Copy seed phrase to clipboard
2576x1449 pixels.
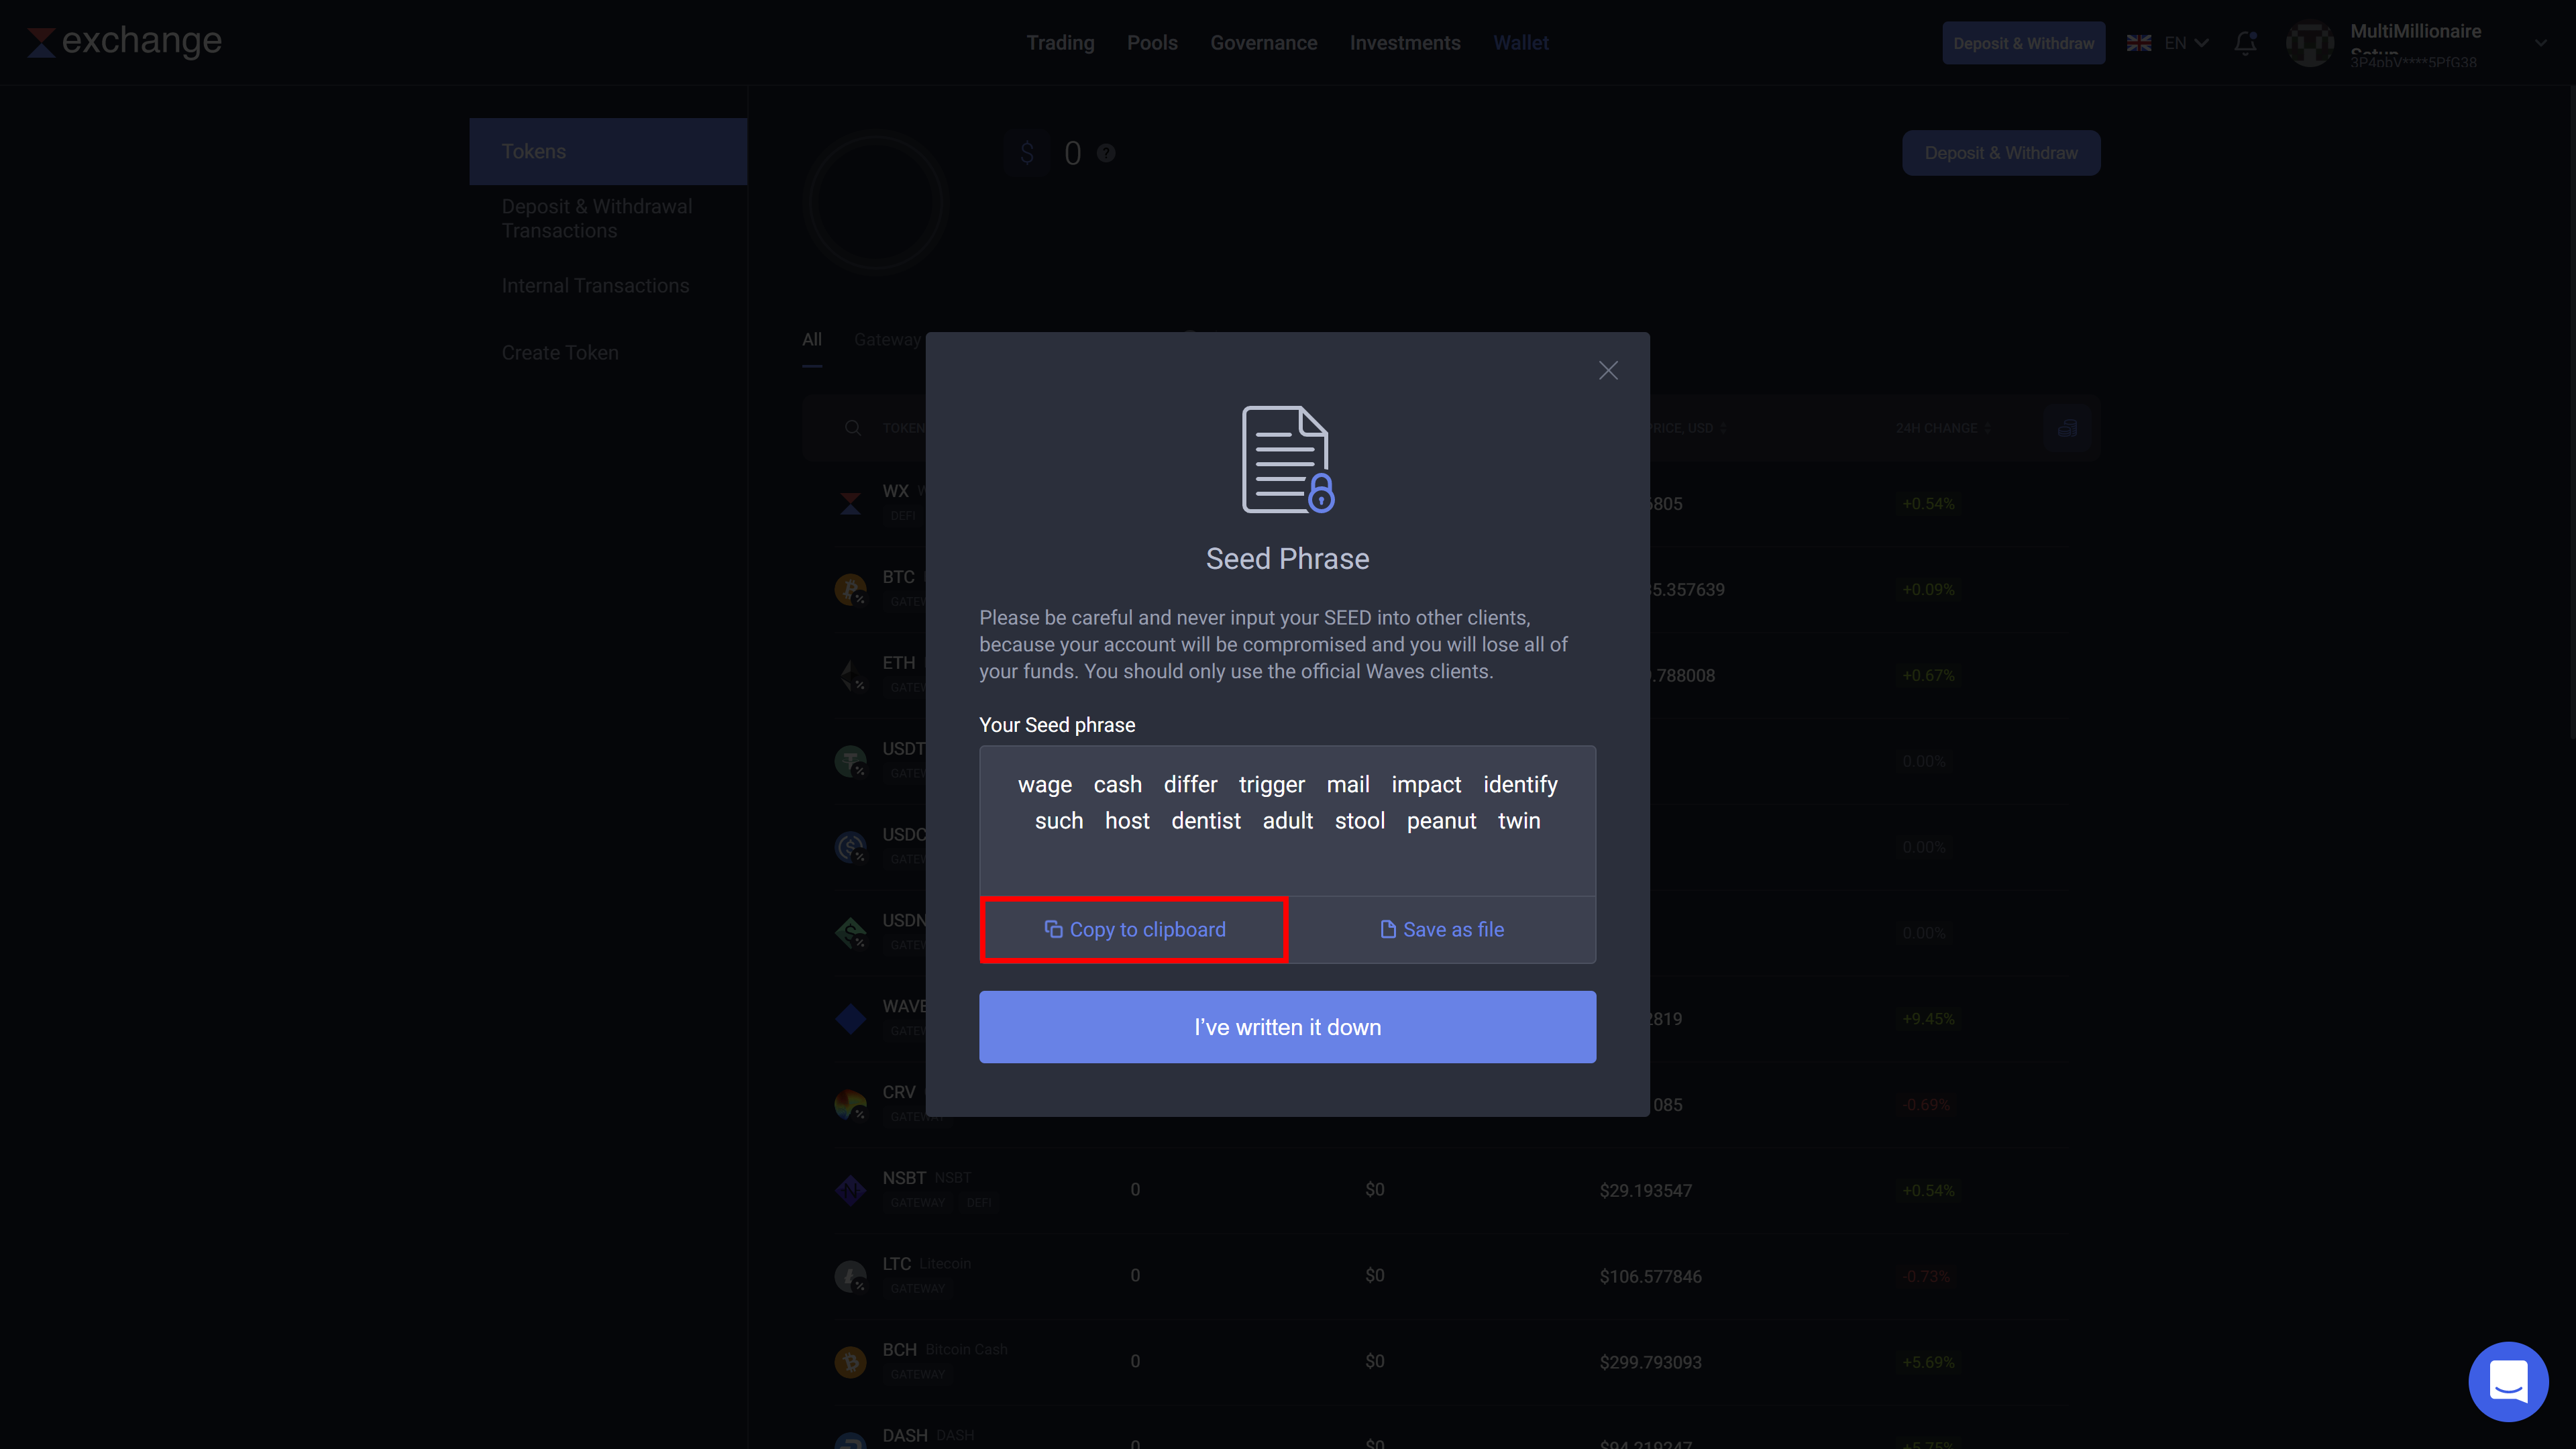1134,930
